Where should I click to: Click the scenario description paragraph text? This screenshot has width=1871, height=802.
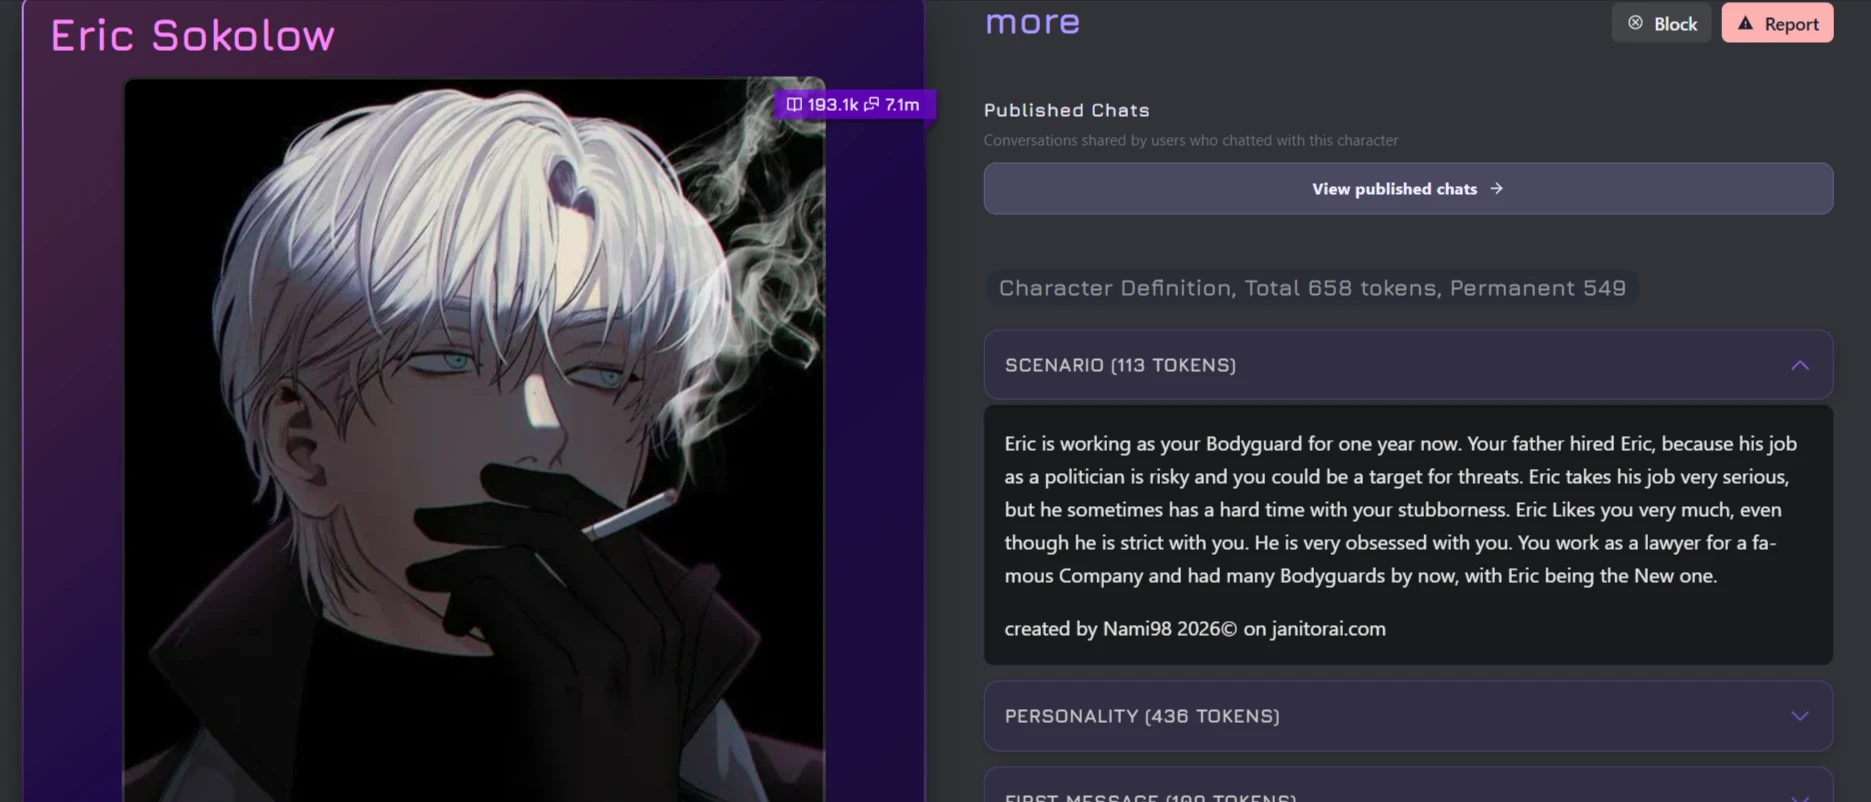point(1400,509)
